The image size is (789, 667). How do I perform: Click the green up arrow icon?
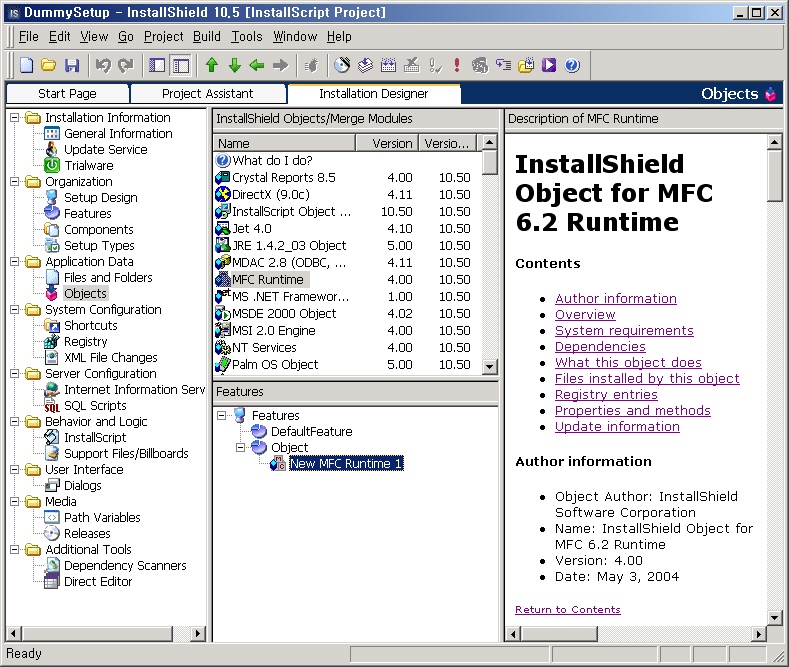coord(212,65)
